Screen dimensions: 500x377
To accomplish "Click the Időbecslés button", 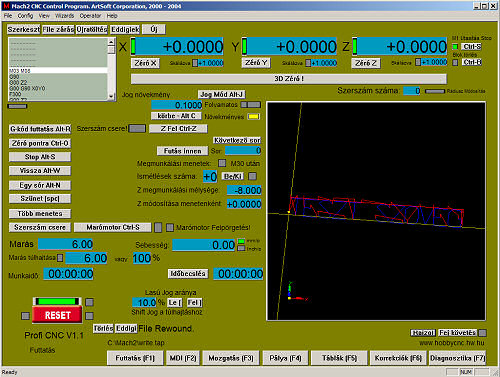I will point(188,274).
